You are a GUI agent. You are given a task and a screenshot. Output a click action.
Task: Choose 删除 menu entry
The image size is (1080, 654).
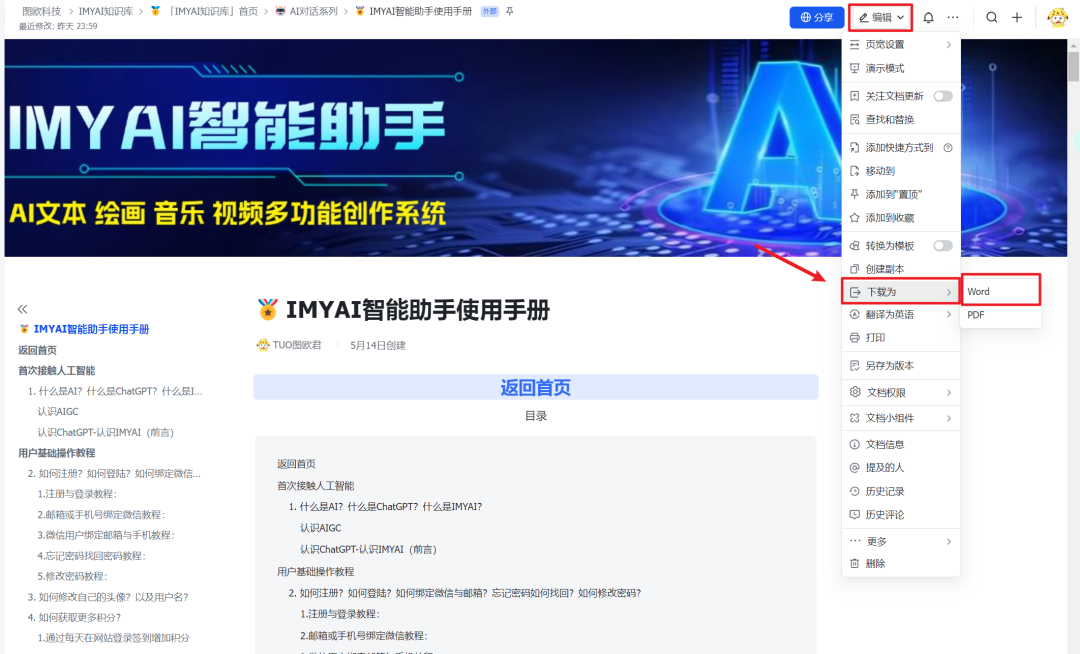pos(901,563)
